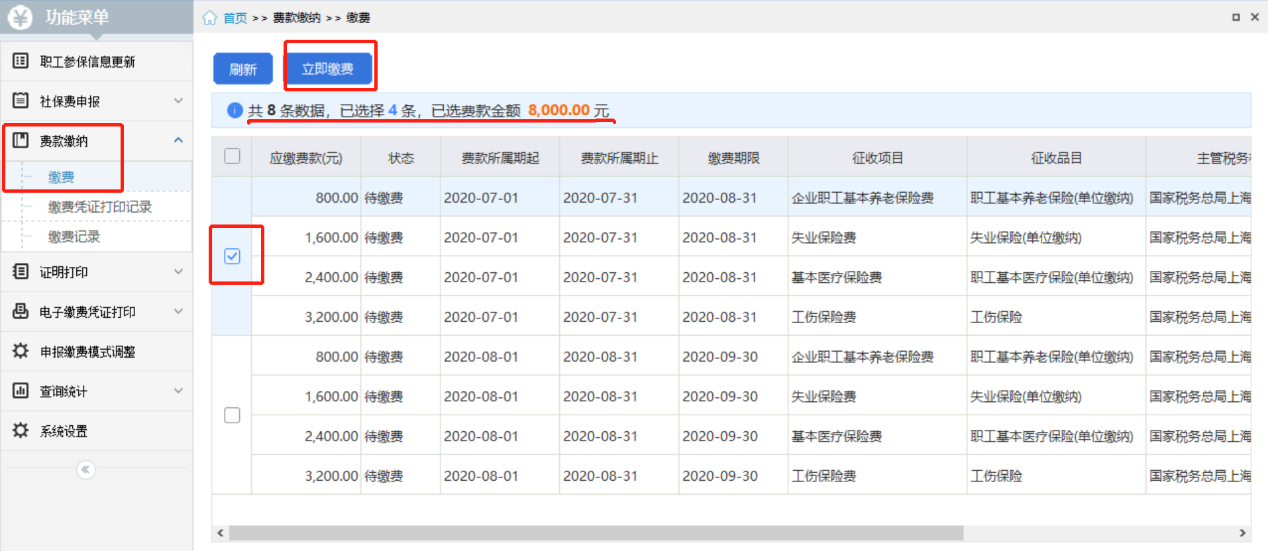Expand the 查询统计 menu chevron
Viewport: 1268px width, 551px height.
(178, 391)
